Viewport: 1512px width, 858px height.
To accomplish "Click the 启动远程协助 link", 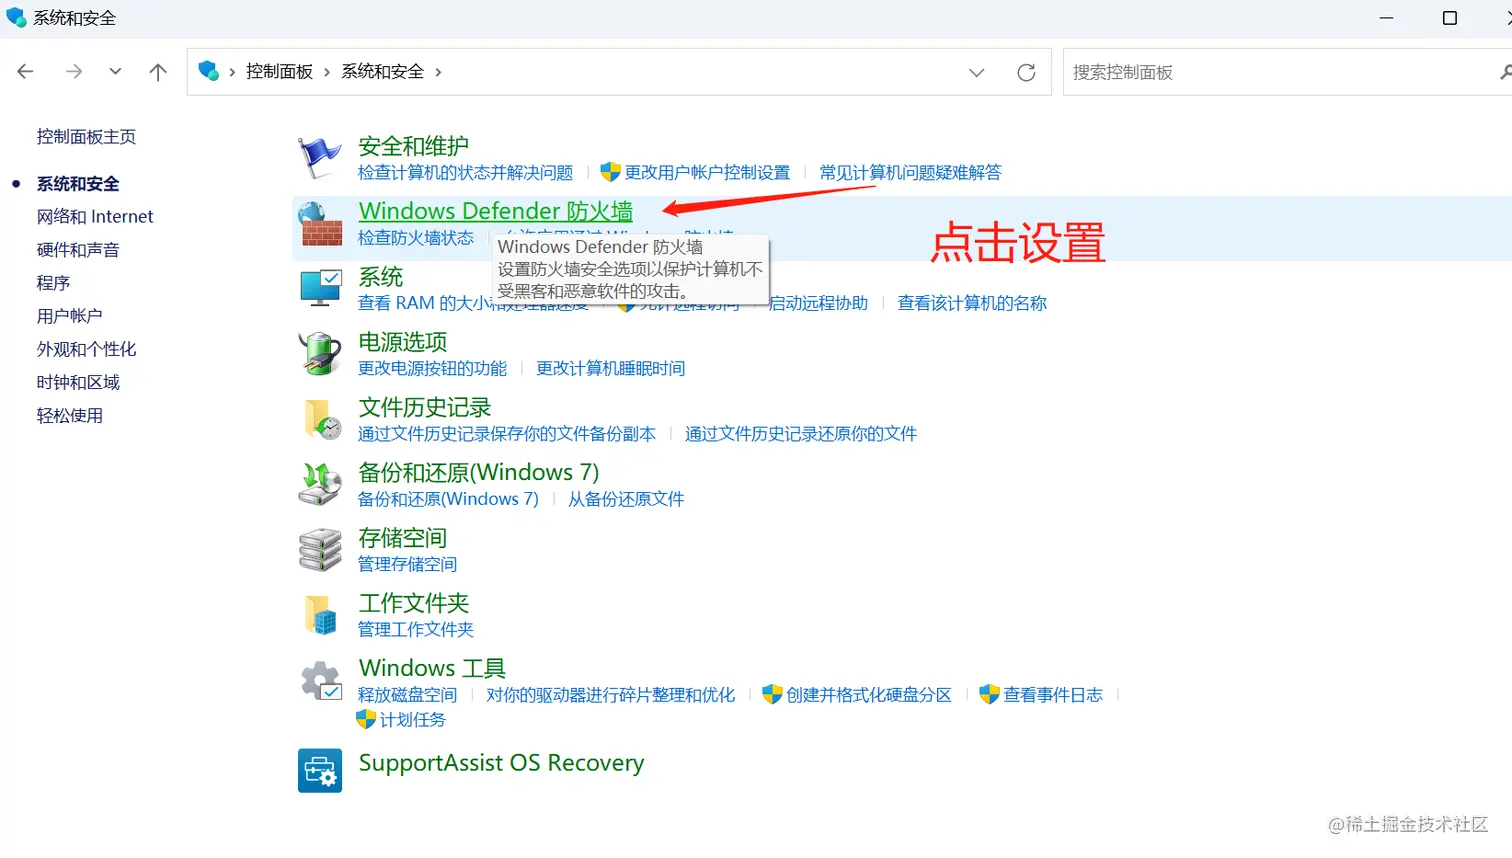I will 819,303.
